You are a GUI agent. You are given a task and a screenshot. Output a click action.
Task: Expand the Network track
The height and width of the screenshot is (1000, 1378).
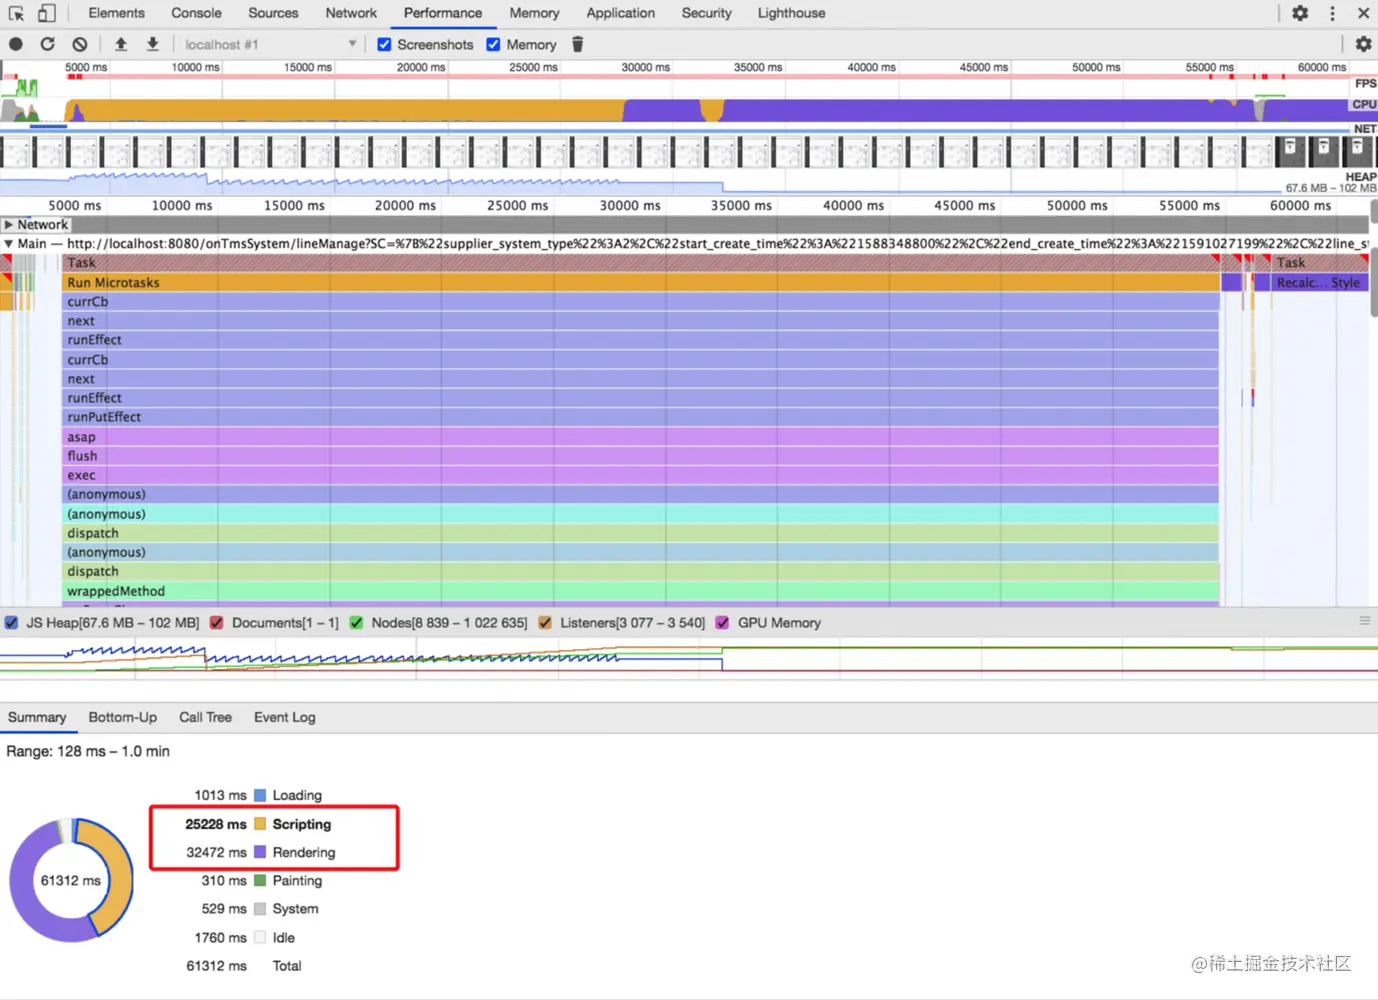pos(8,225)
